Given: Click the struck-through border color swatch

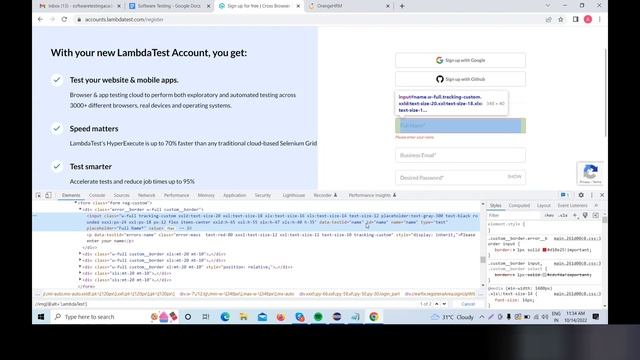Looking at the screenshot, I should tap(544, 275).
